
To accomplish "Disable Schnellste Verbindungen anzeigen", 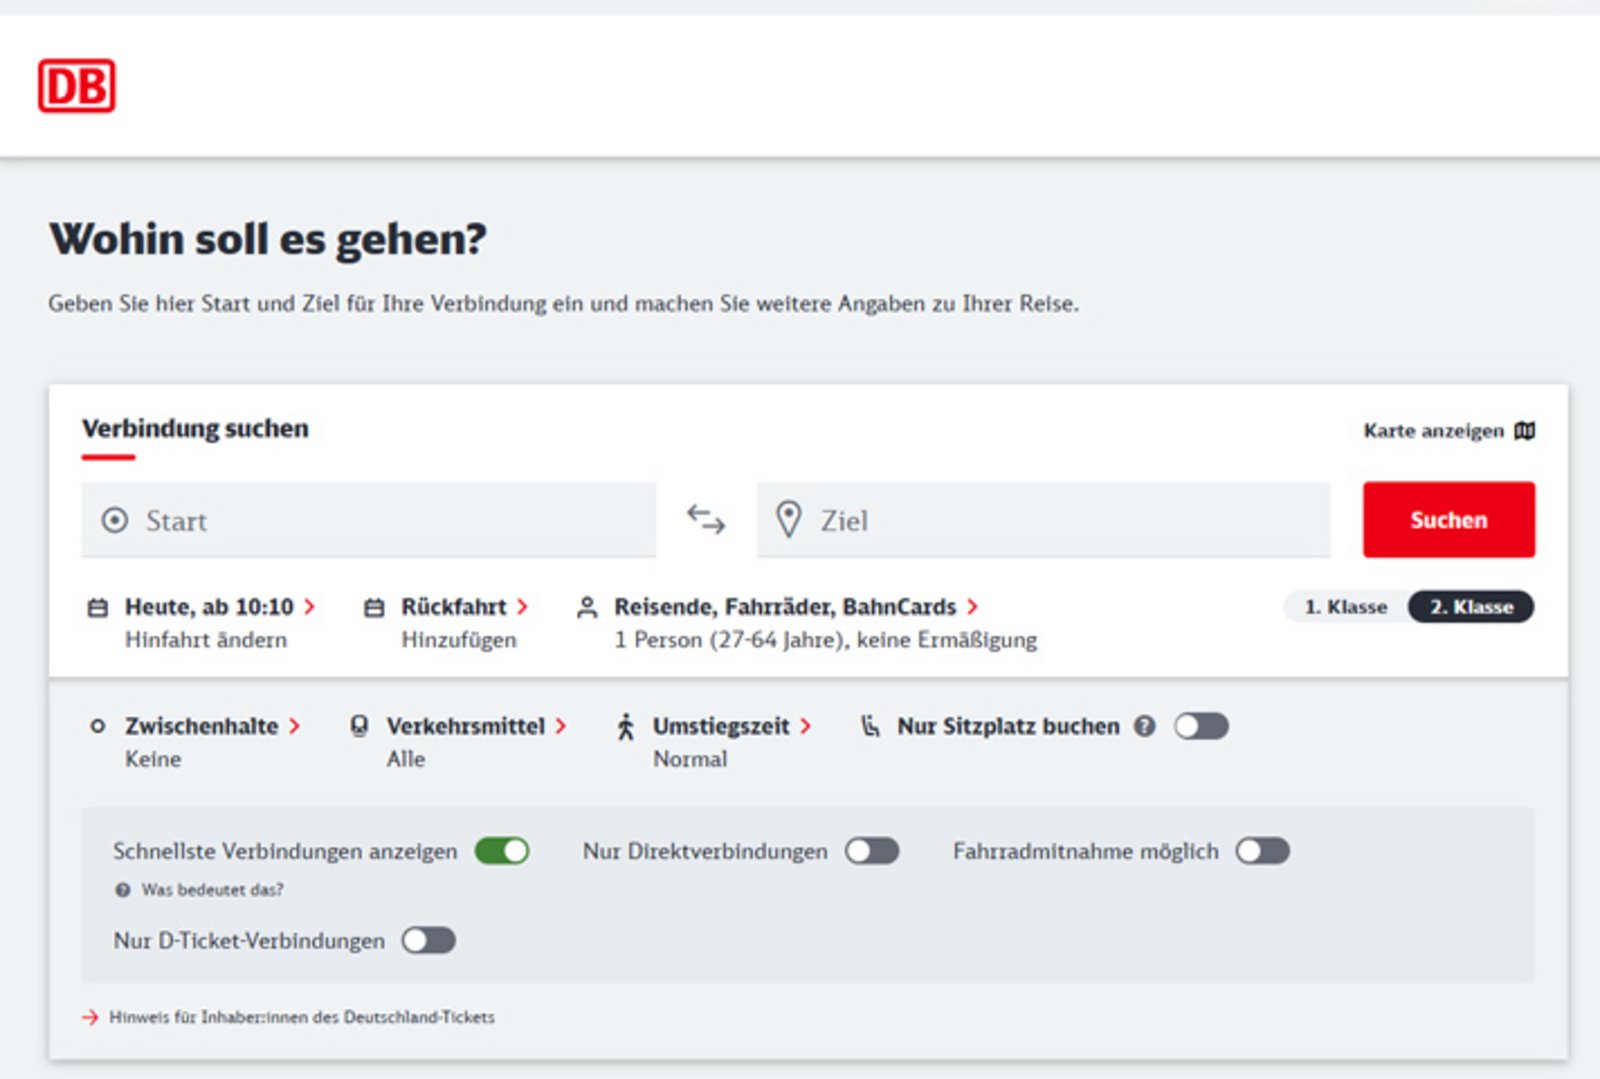I will [x=504, y=851].
